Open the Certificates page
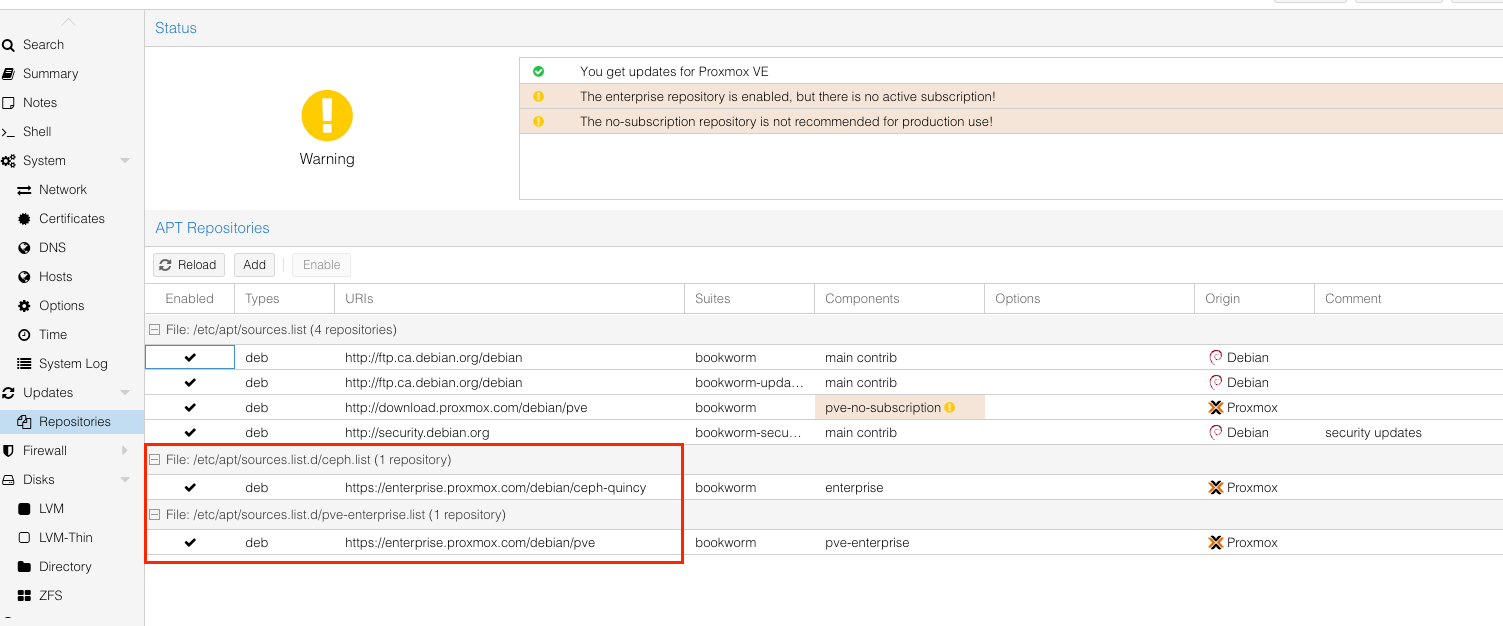This screenshot has height=626, width=1503. coord(71,218)
